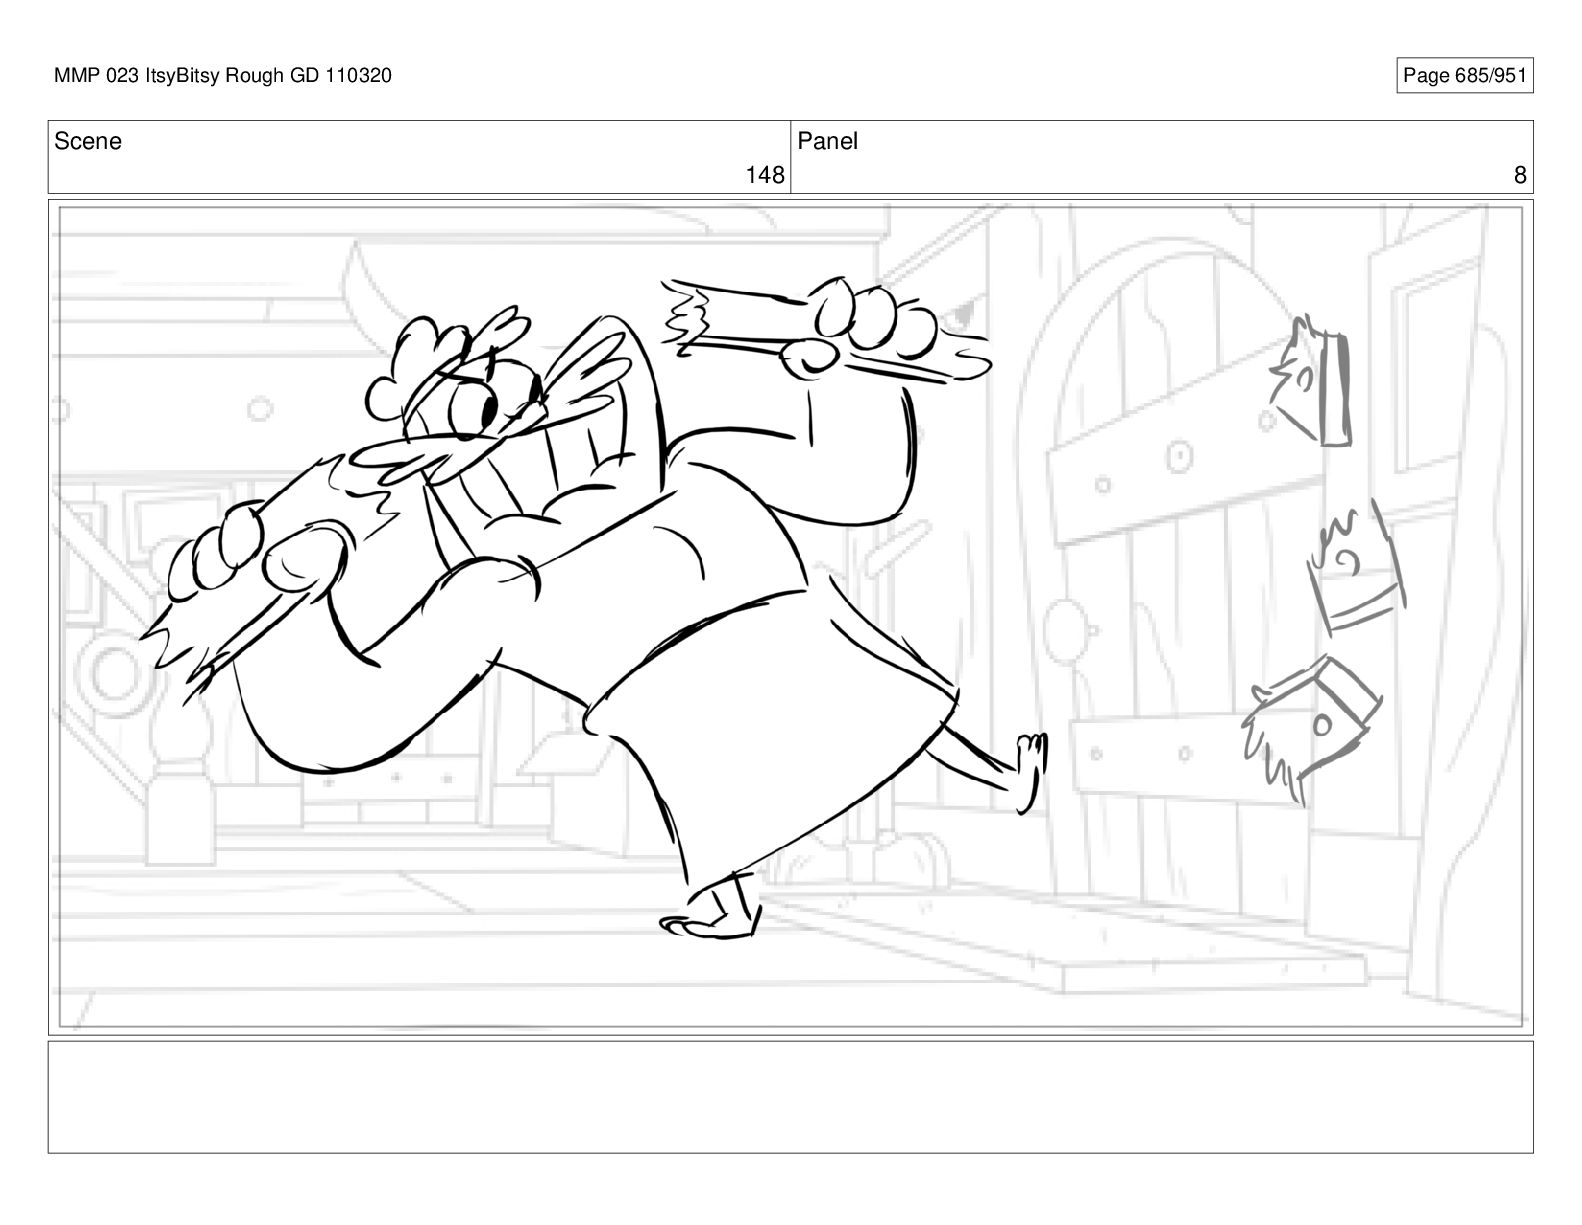Click the storyboard title 'MMP 023 ItsyBitsy Rough GD 110320'
The height and width of the screenshot is (1225, 1582).
(x=223, y=75)
